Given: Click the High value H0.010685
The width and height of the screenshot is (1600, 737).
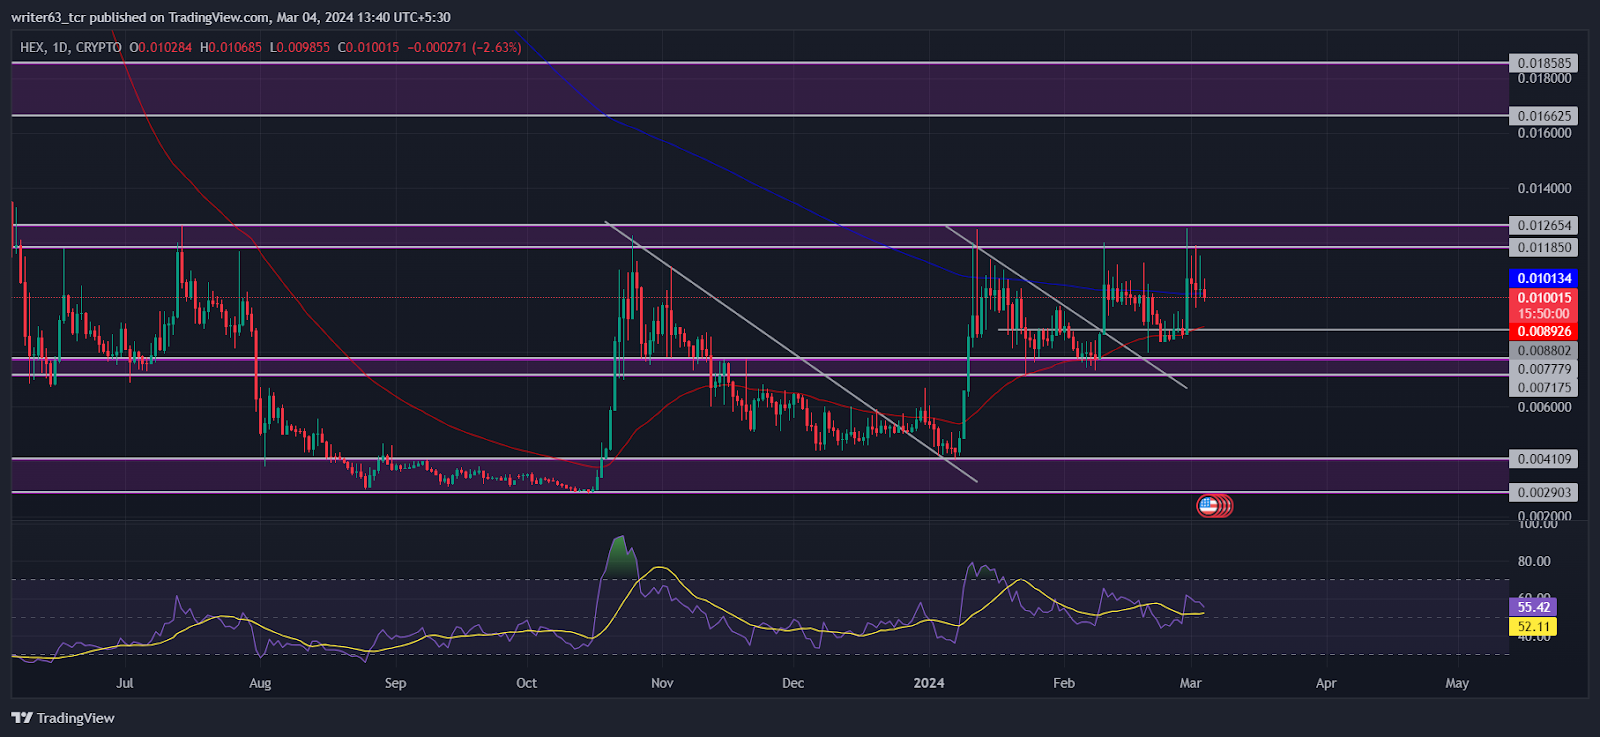Looking at the screenshot, I should [231, 47].
